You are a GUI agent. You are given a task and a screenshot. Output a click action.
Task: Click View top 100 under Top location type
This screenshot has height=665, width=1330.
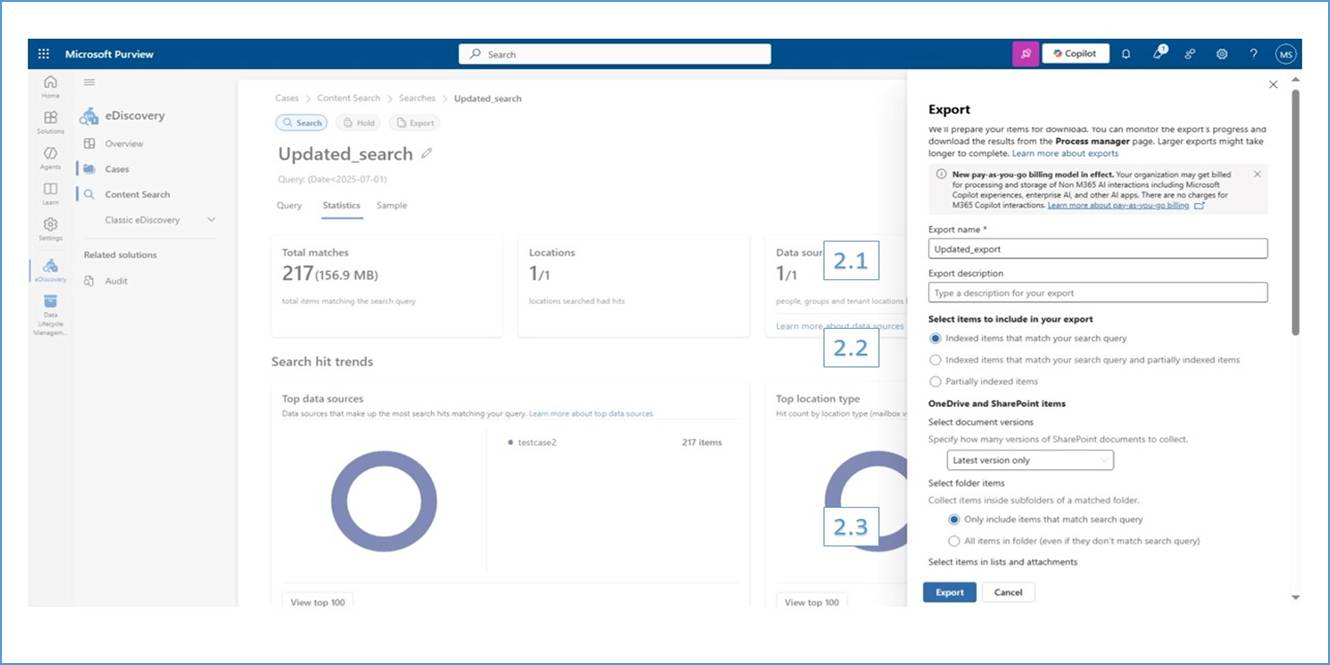[811, 602]
